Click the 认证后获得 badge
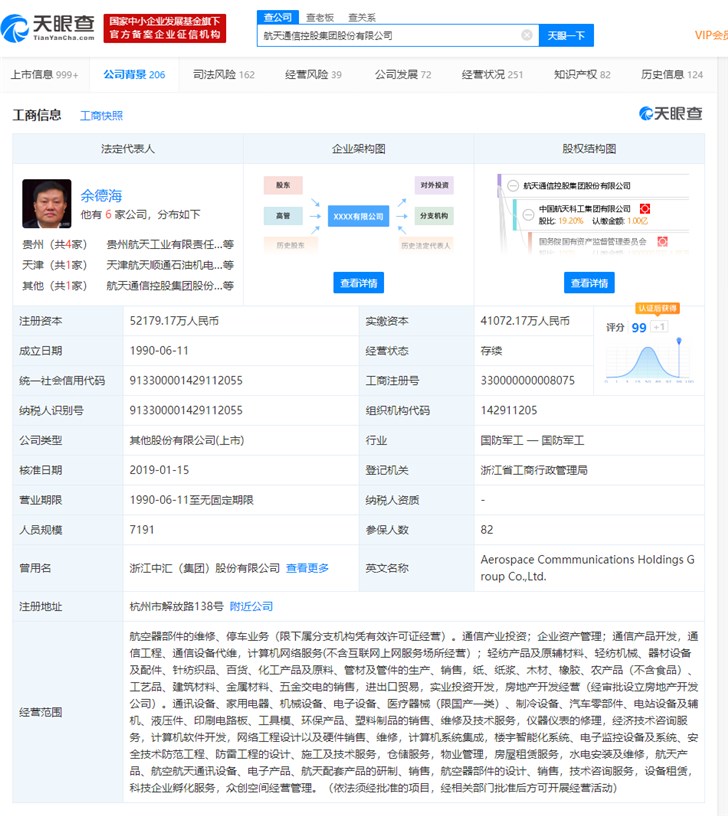Screen dimensions: 728x816 [x=658, y=308]
